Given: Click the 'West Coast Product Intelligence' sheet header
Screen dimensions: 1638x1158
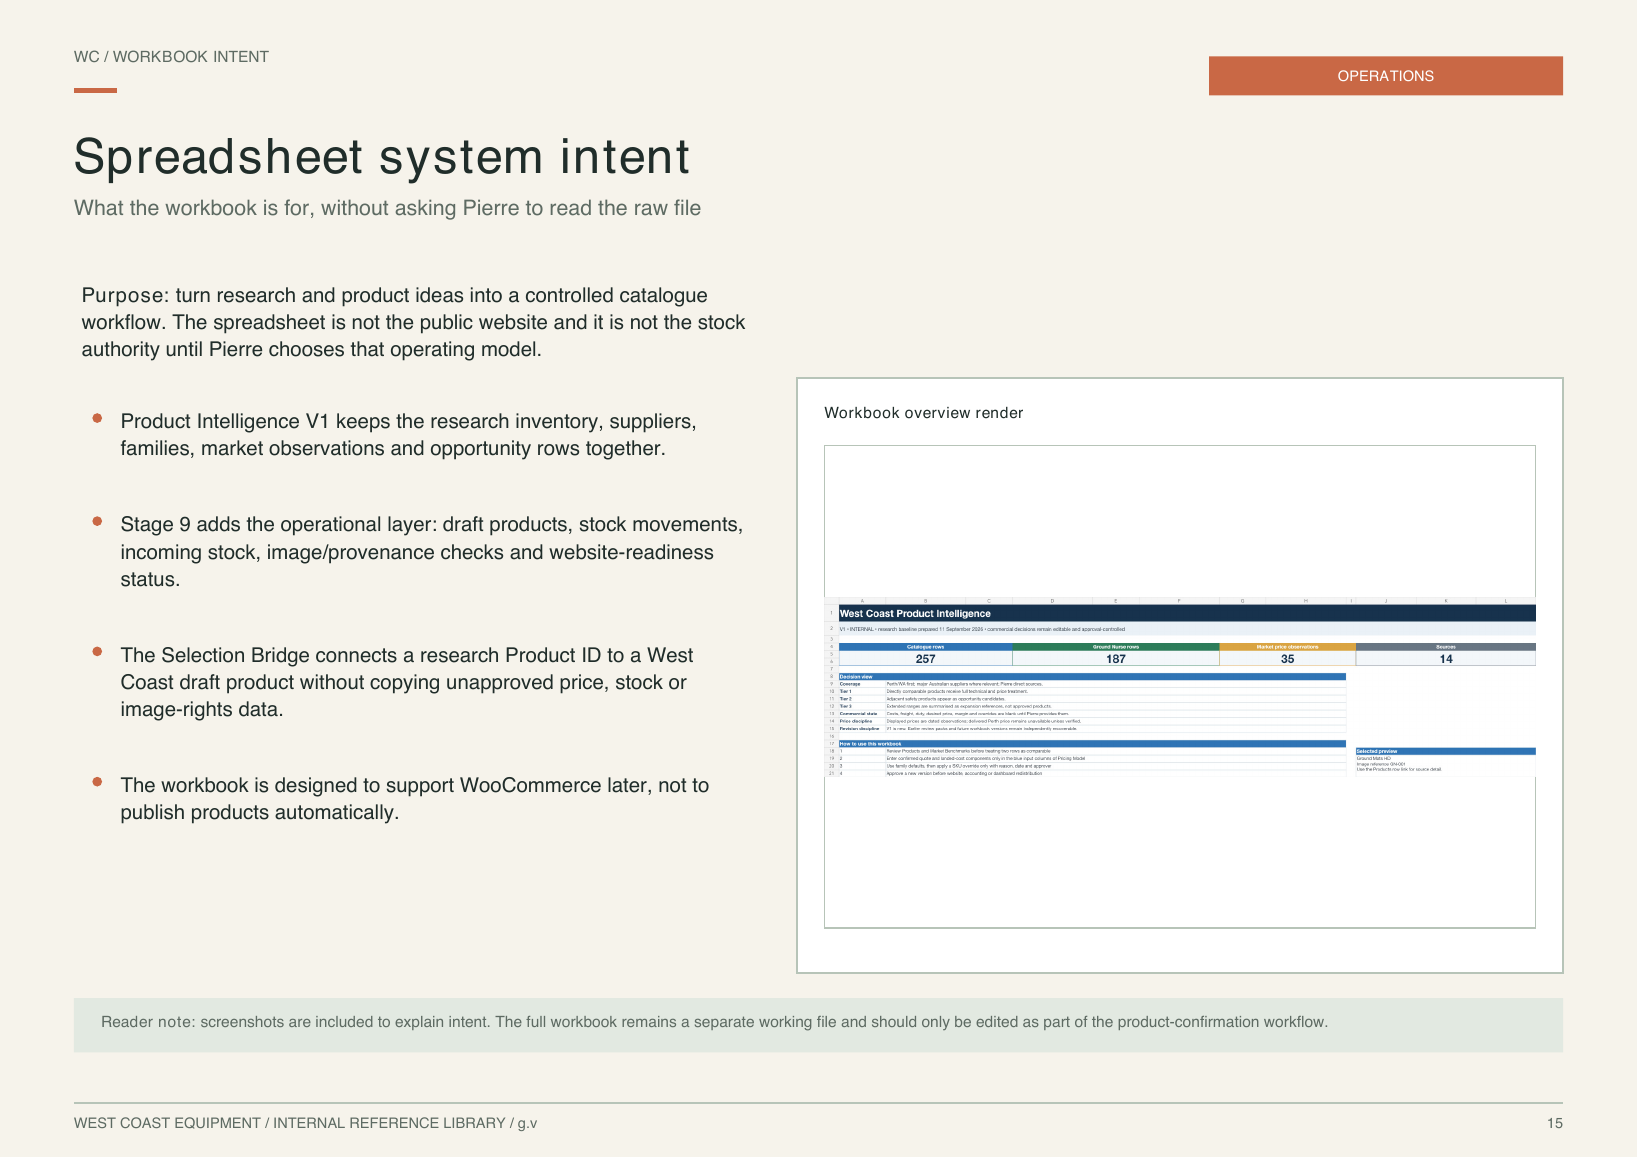Looking at the screenshot, I should point(1187,613).
